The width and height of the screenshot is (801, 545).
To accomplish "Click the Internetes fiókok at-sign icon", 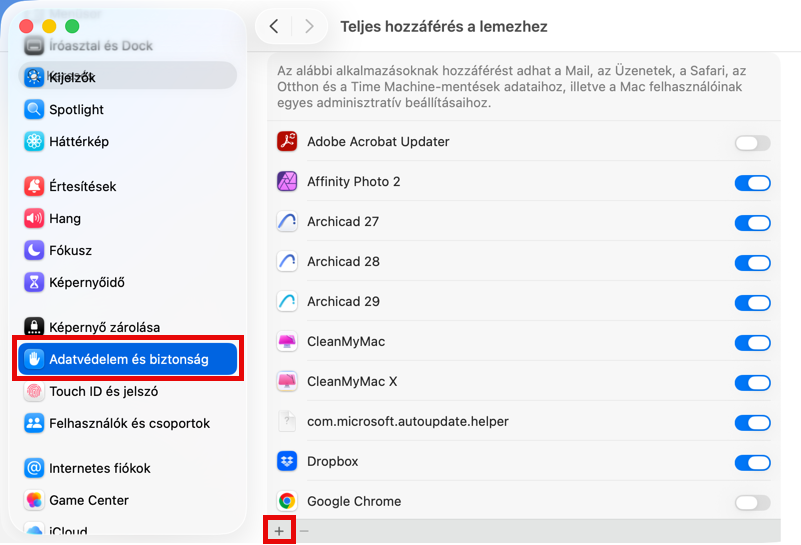I will point(34,468).
